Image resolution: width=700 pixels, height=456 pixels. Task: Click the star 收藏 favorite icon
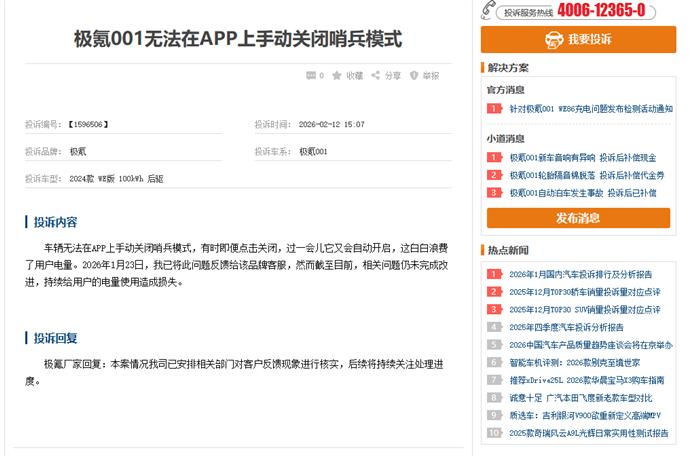[337, 75]
